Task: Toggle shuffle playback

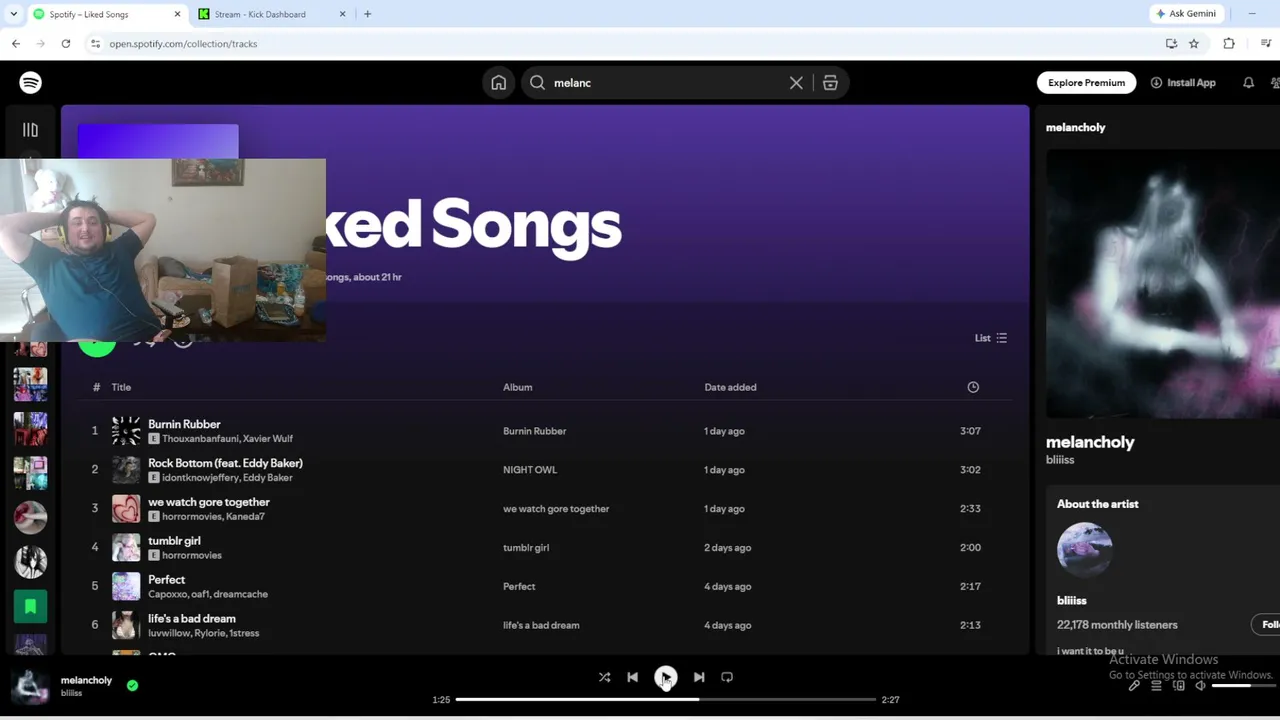Action: [x=604, y=677]
